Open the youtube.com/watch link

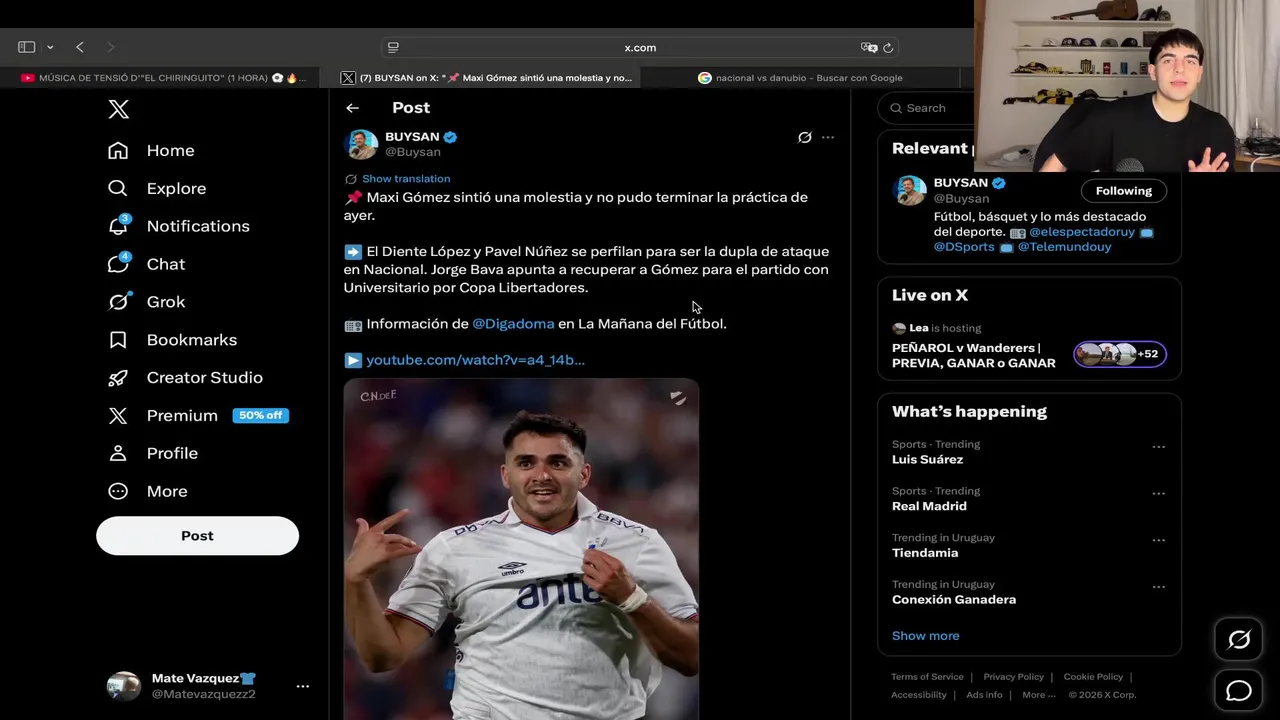point(475,360)
